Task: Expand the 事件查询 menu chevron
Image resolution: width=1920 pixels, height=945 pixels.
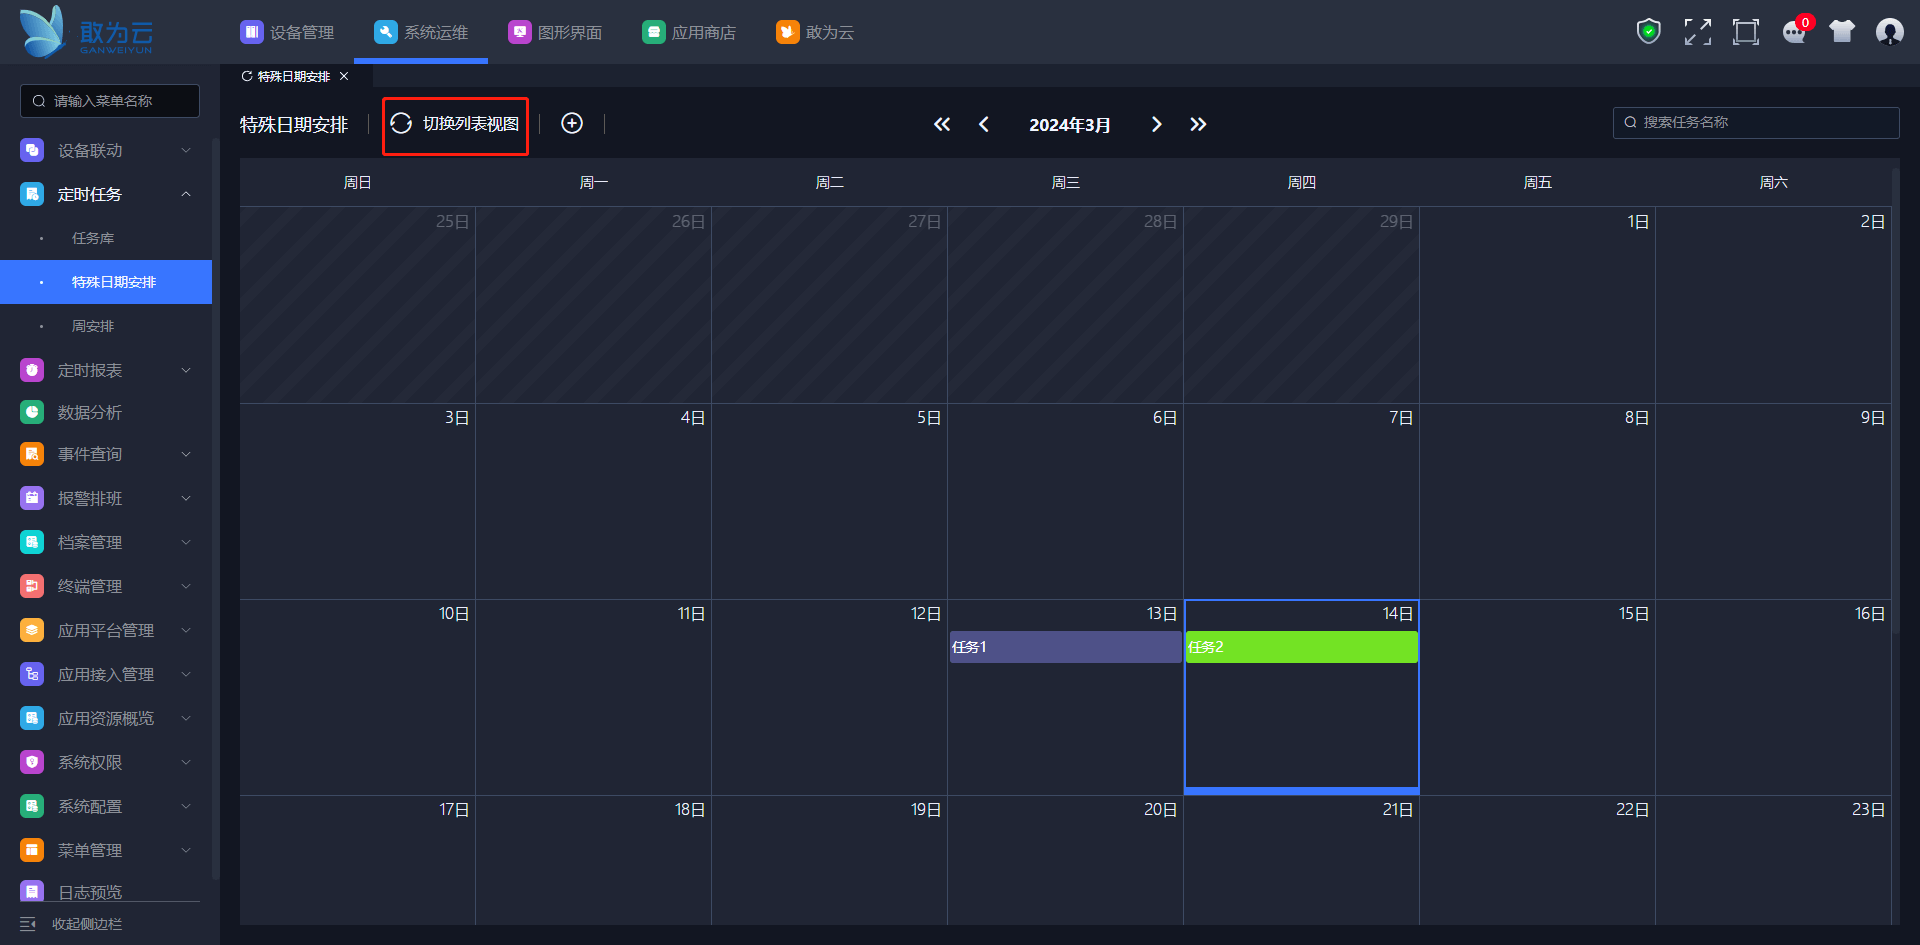Action: (186, 454)
